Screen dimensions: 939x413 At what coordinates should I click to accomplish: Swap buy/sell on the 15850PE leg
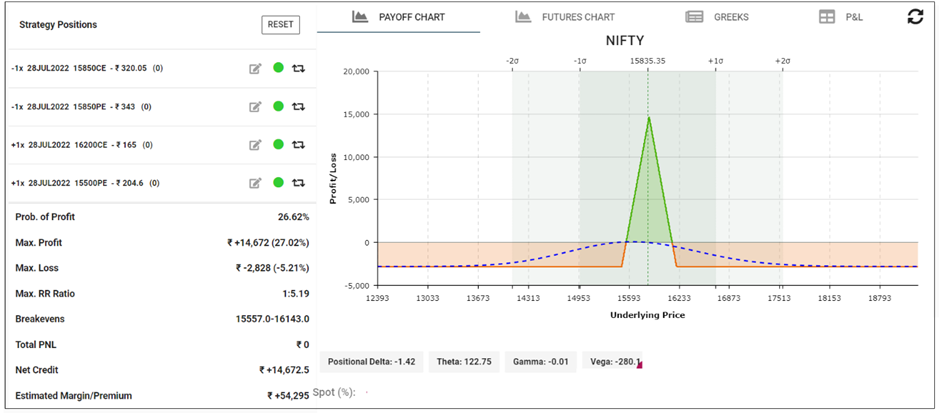click(x=298, y=106)
